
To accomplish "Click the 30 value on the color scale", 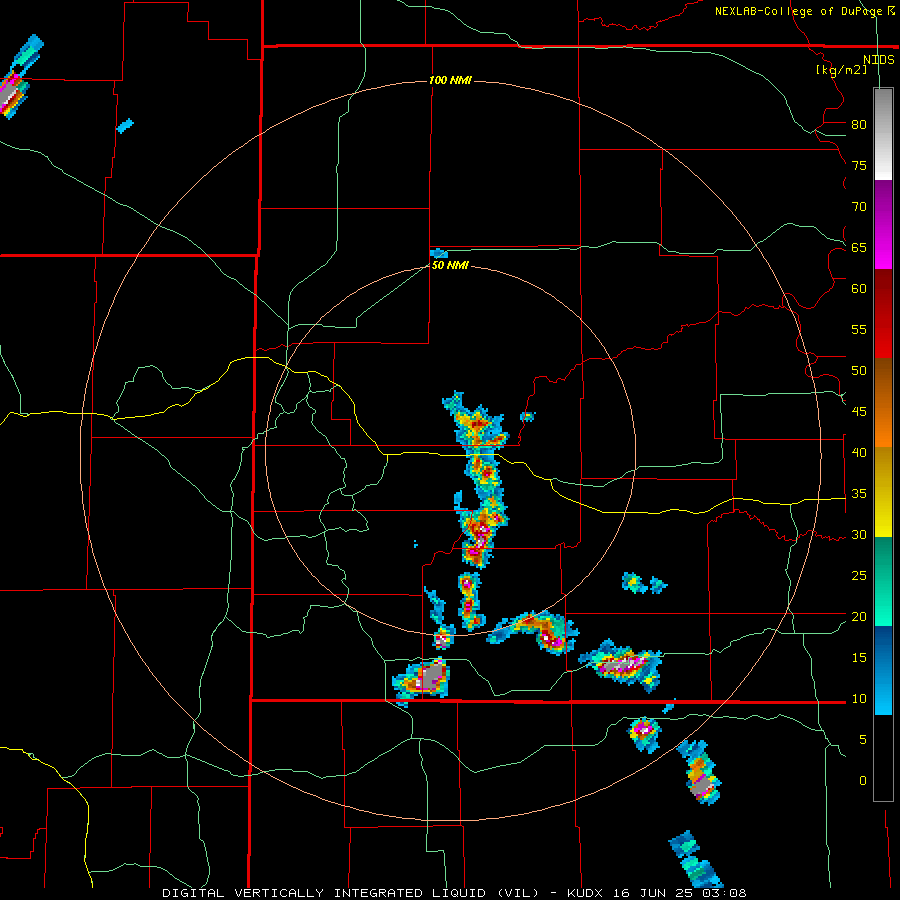I will [859, 534].
